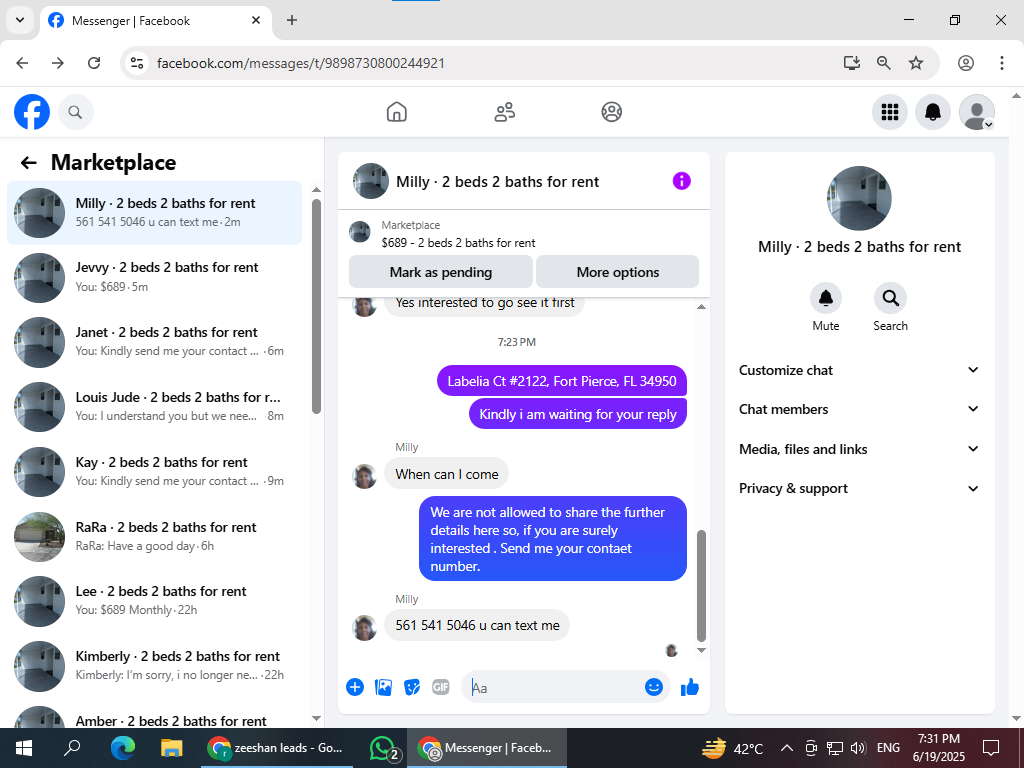Open Kay conversation in the list
The image size is (1024, 768).
coord(155,472)
